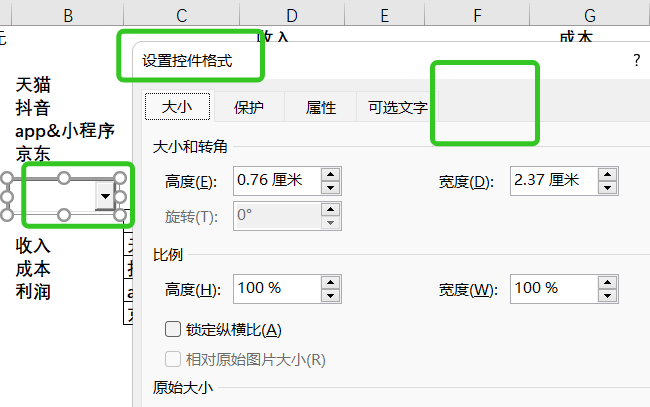The height and width of the screenshot is (407, 650).
Task: Decrease height in 大小和转角 with down arrow
Action: click(331, 187)
